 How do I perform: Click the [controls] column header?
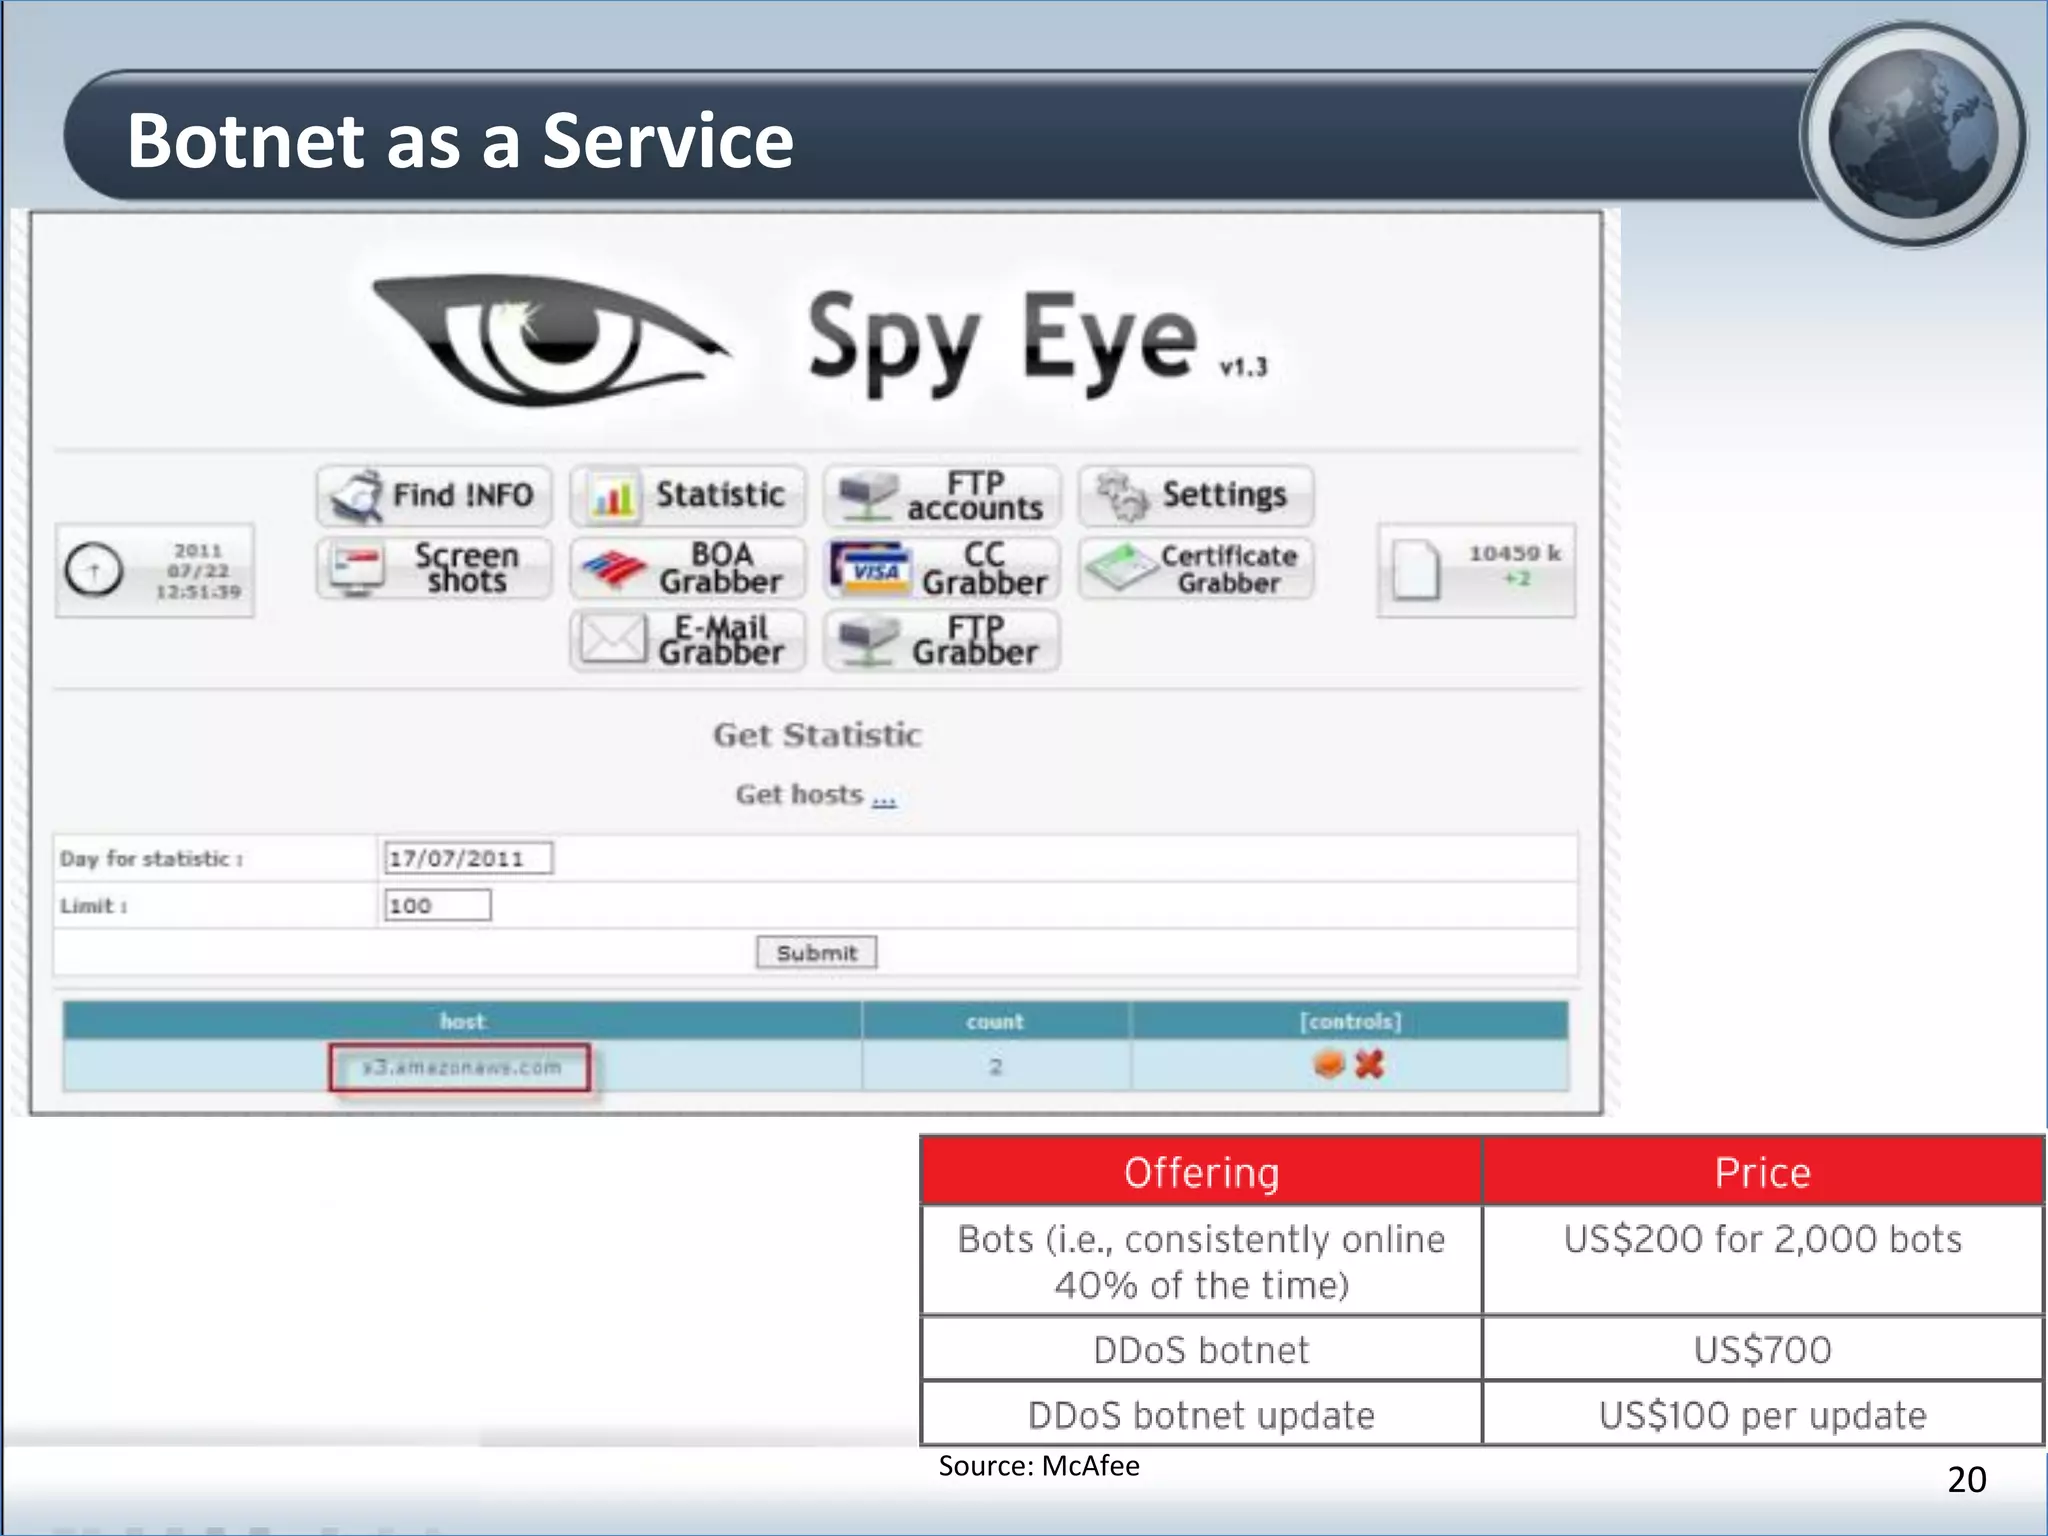coord(1350,1022)
